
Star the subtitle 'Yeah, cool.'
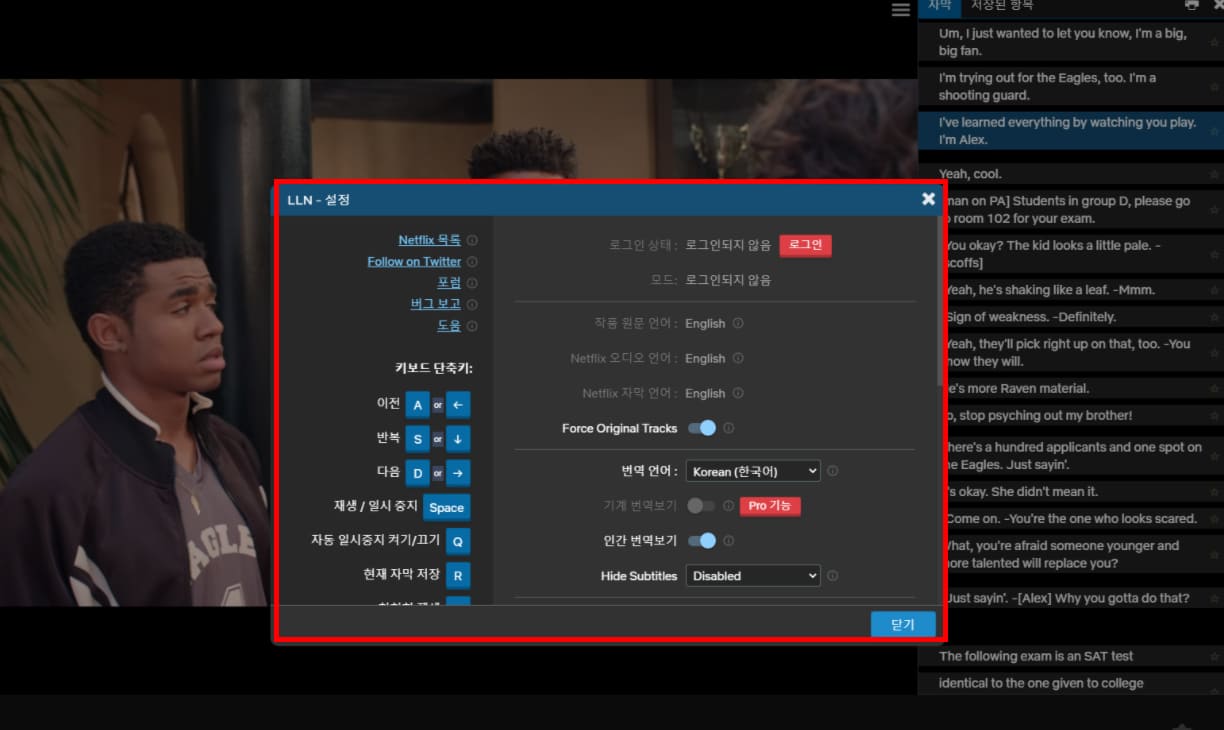(1215, 174)
